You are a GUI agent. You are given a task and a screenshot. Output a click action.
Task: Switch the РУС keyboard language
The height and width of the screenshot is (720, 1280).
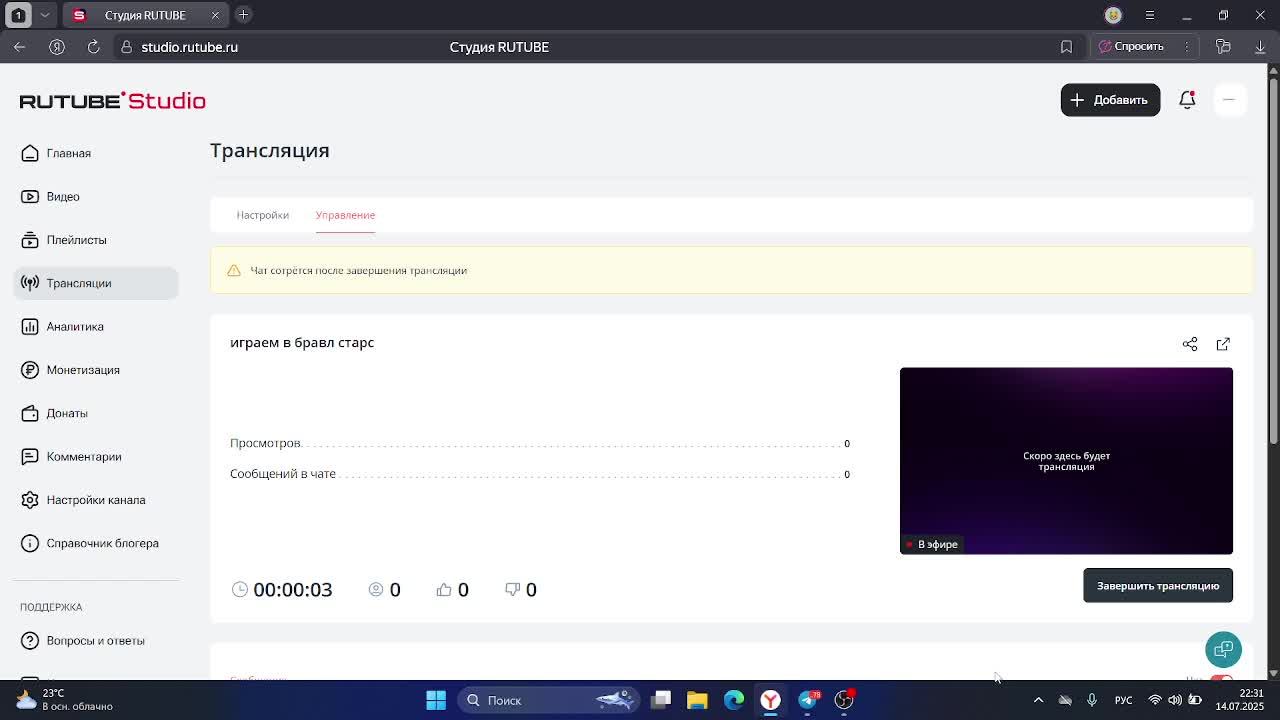pos(1123,700)
